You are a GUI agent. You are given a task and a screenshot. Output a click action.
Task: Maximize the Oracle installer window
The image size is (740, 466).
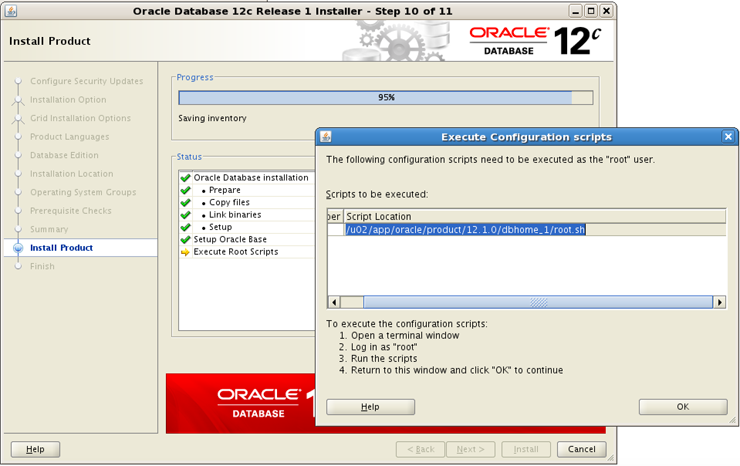591,11
